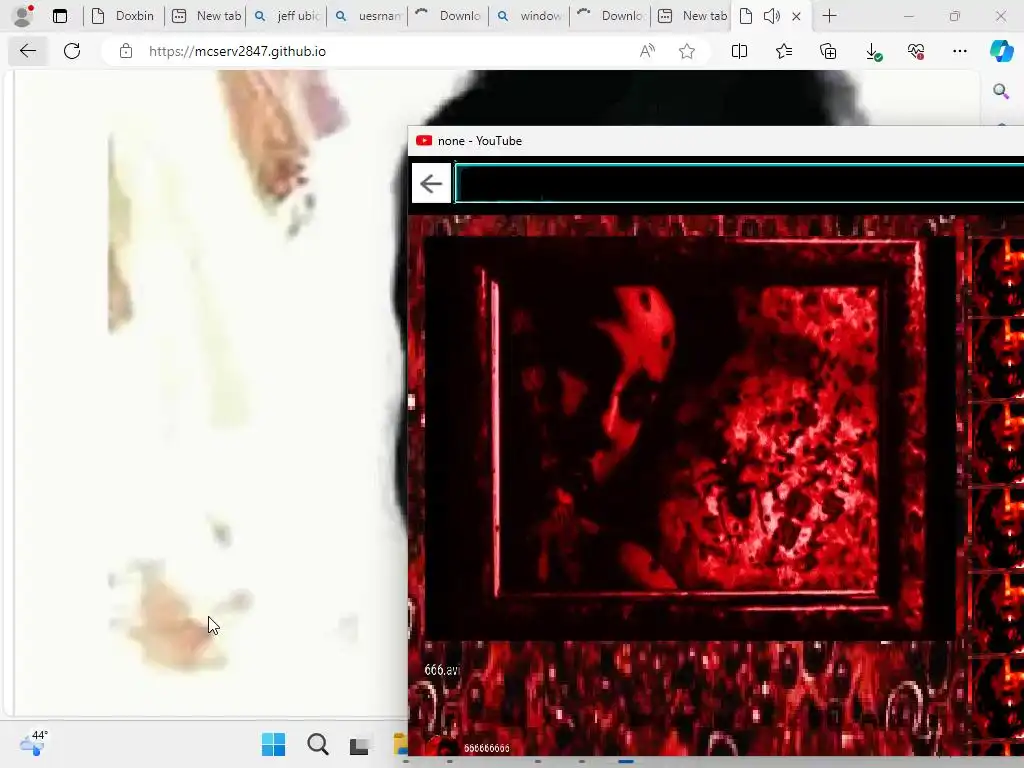This screenshot has width=1024, height=768.
Task: Focus the black address field in YouTube popup
Action: pyautogui.click(x=739, y=184)
